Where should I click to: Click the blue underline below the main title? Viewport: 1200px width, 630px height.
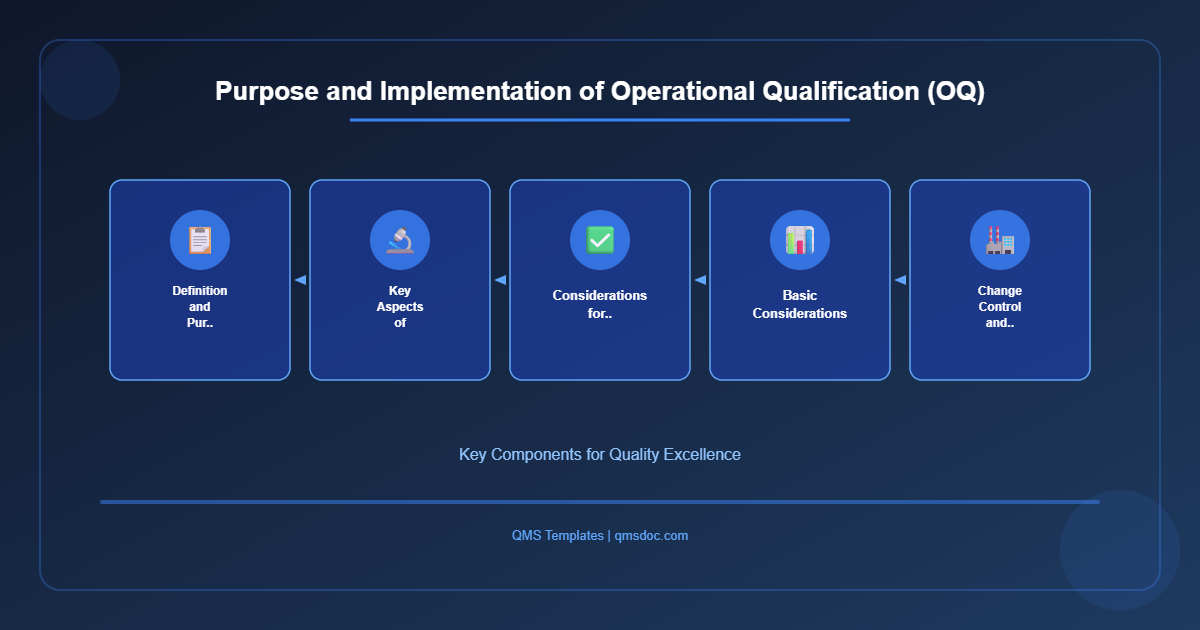point(600,120)
